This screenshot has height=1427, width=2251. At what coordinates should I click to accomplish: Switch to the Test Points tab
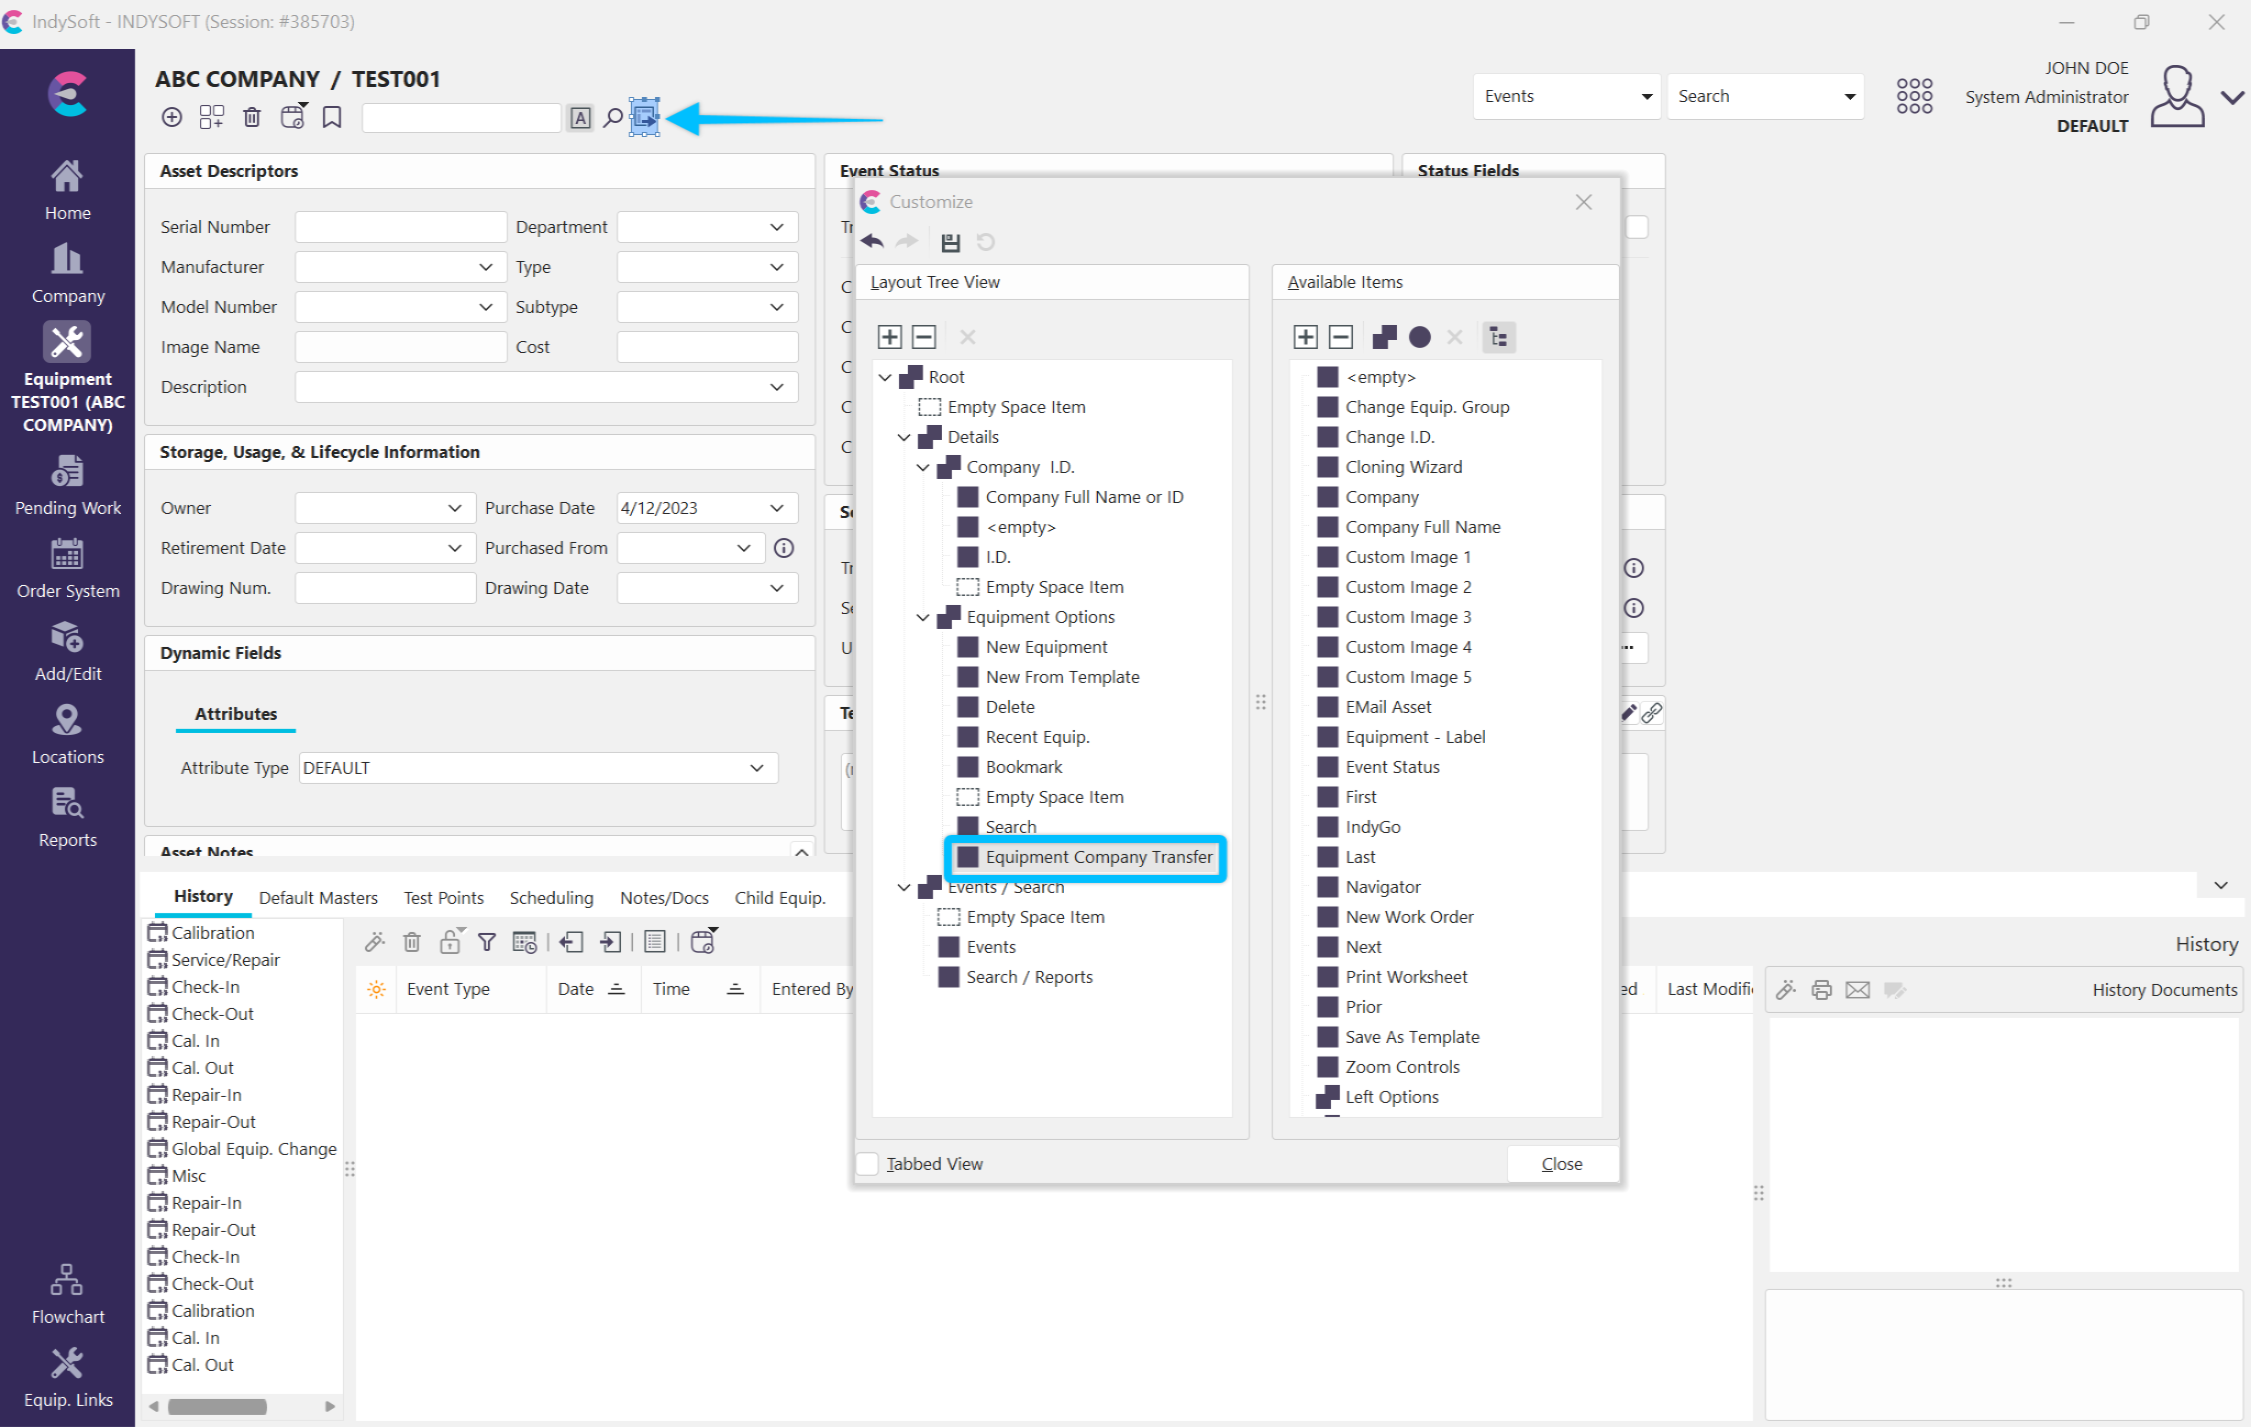[443, 897]
